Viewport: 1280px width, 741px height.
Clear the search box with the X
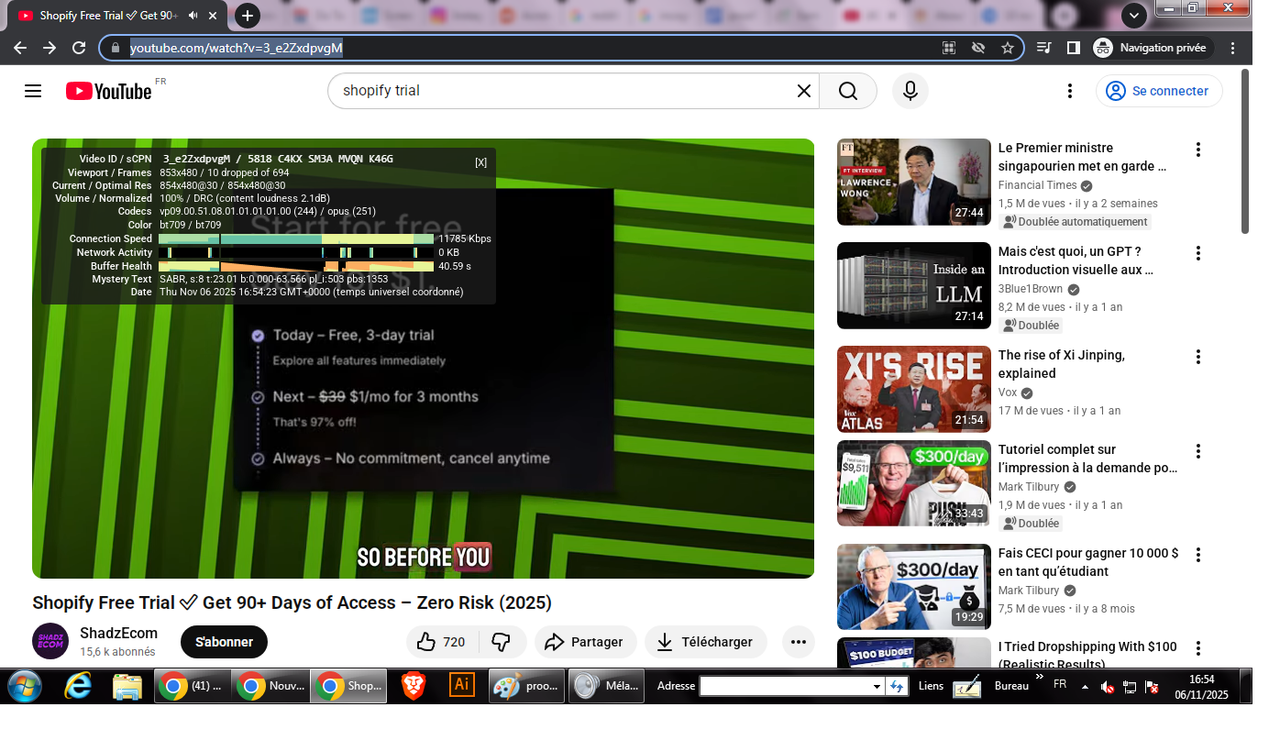[x=804, y=91]
